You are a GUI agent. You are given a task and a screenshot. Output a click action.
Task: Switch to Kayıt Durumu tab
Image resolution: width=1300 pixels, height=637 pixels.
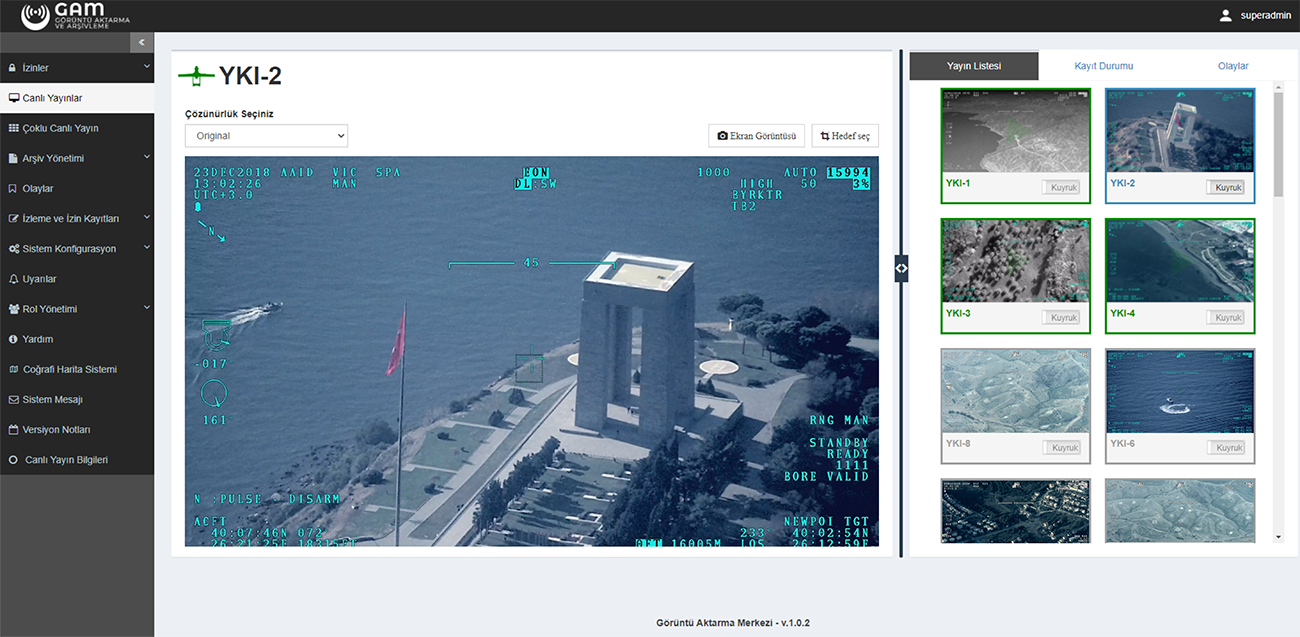[1103, 66]
